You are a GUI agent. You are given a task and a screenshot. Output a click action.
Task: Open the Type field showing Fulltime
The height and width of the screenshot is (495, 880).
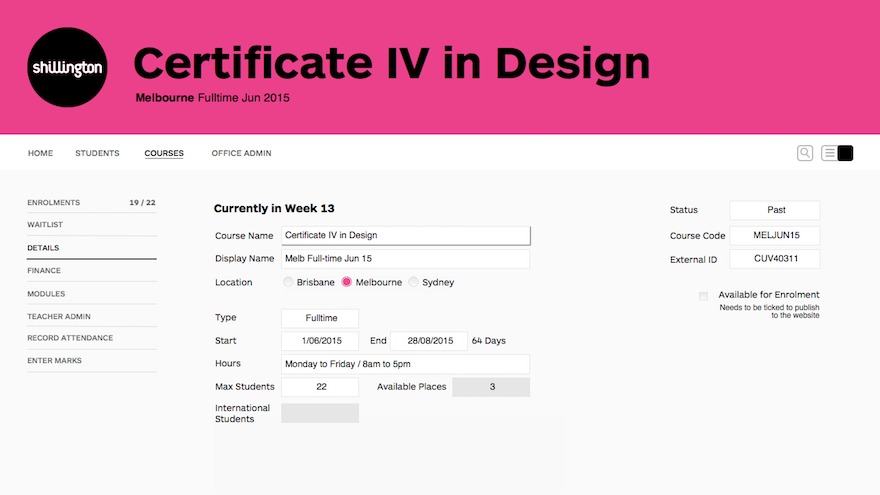[320, 318]
